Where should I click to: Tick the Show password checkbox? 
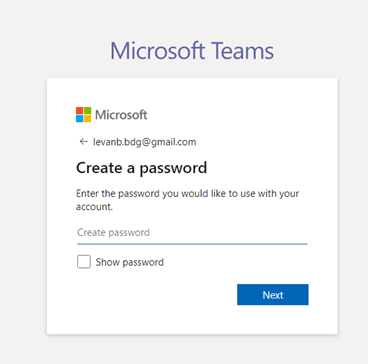84,262
